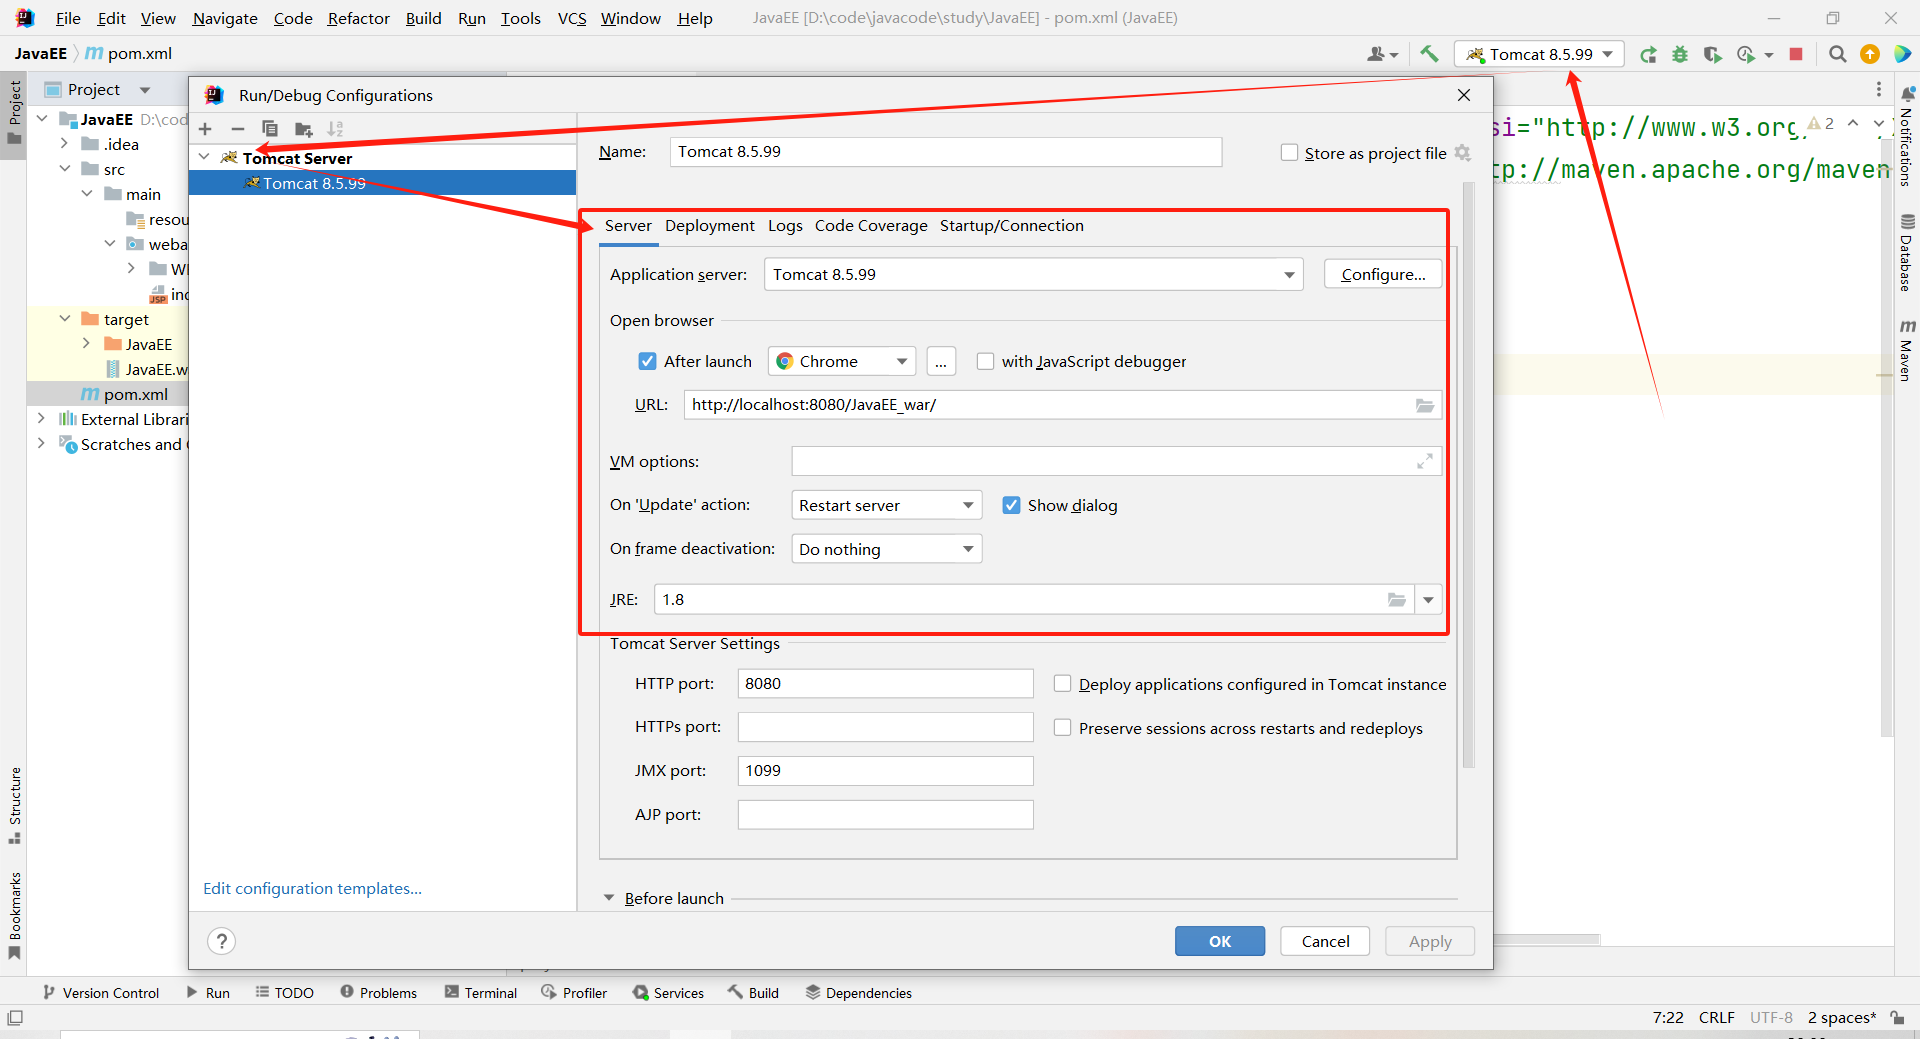Toggle the Show dialog checkbox
The image size is (1920, 1039).
click(1012, 506)
